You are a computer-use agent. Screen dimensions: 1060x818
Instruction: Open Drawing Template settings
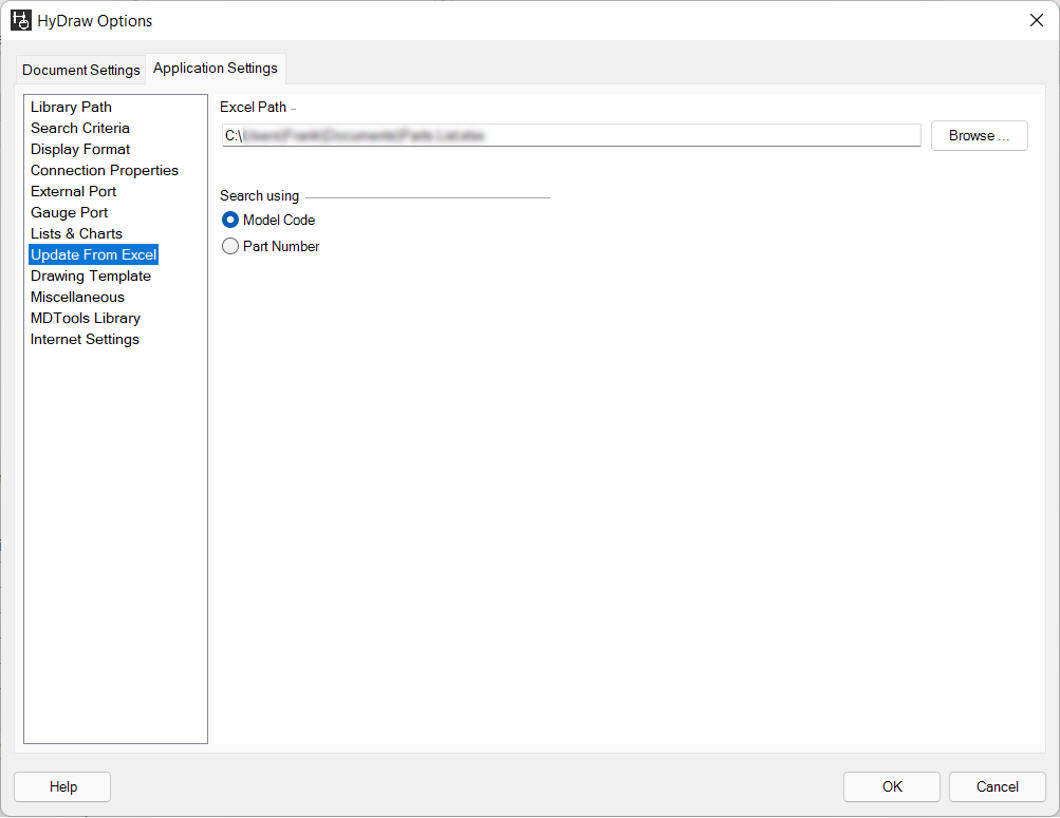(x=90, y=276)
